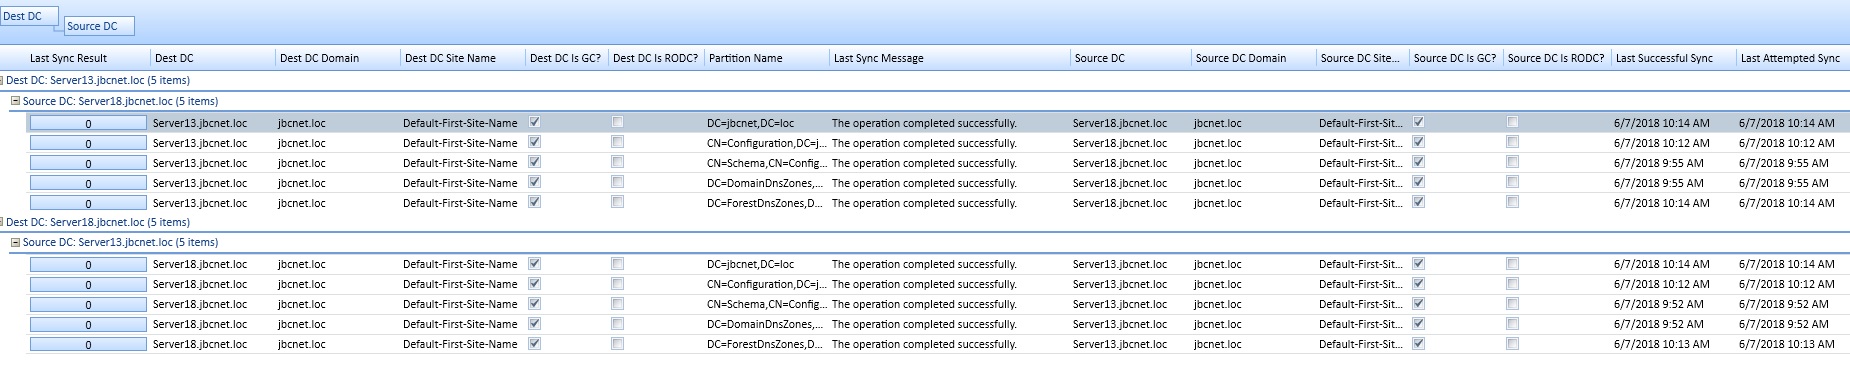The image size is (1850, 380).
Task: Click the Source DC grouping chip in group panel
Action: pyautogui.click(x=98, y=26)
